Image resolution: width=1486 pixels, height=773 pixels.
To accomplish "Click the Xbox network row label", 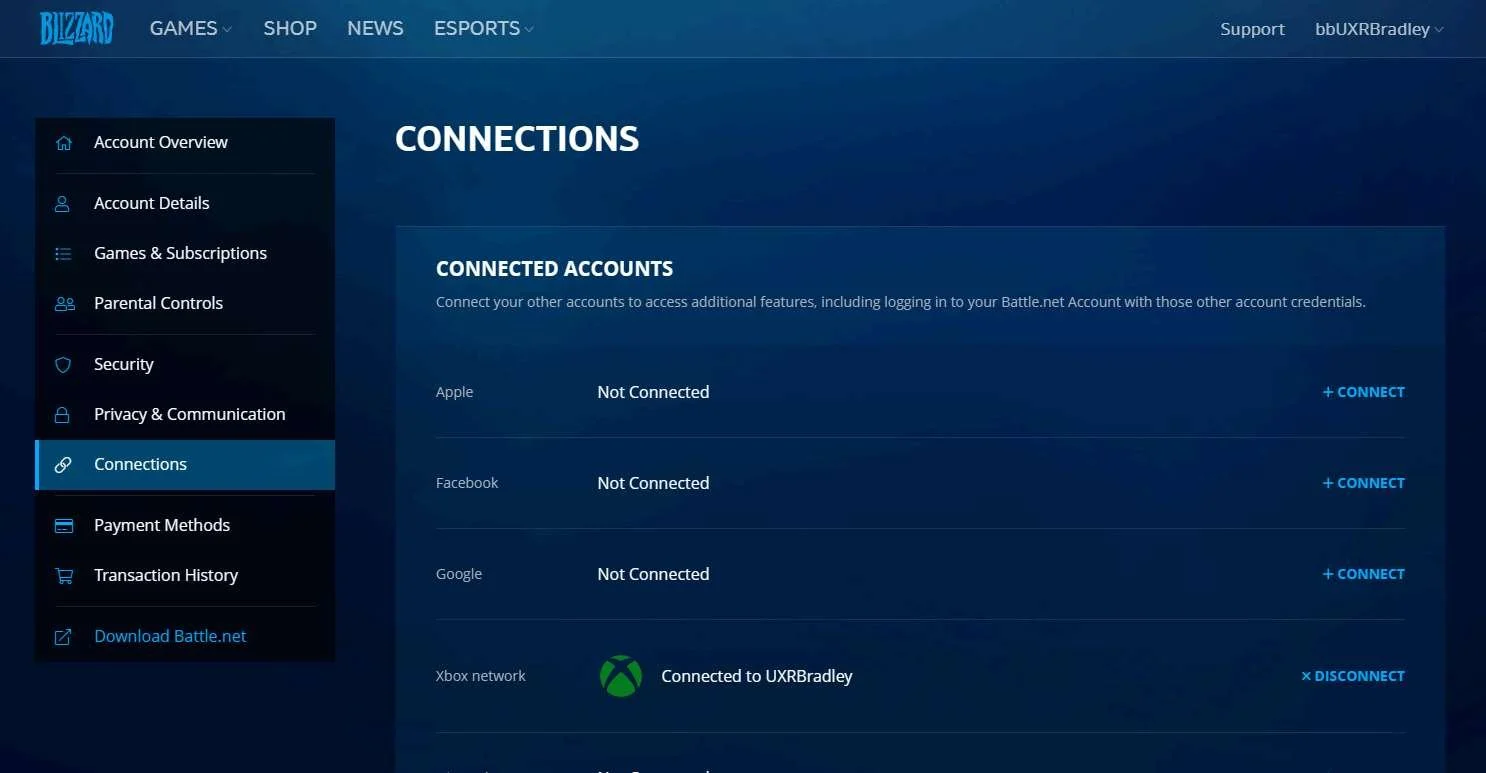I will [481, 676].
